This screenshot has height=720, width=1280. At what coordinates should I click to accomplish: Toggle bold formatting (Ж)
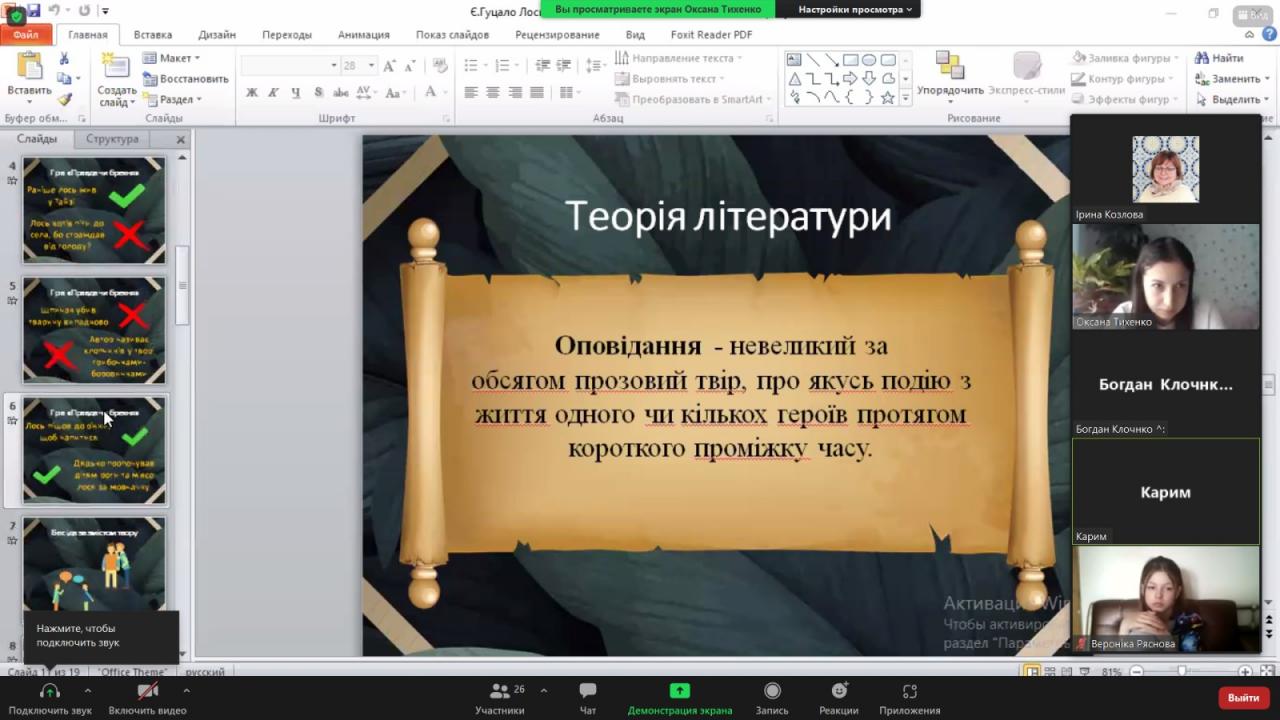point(252,92)
